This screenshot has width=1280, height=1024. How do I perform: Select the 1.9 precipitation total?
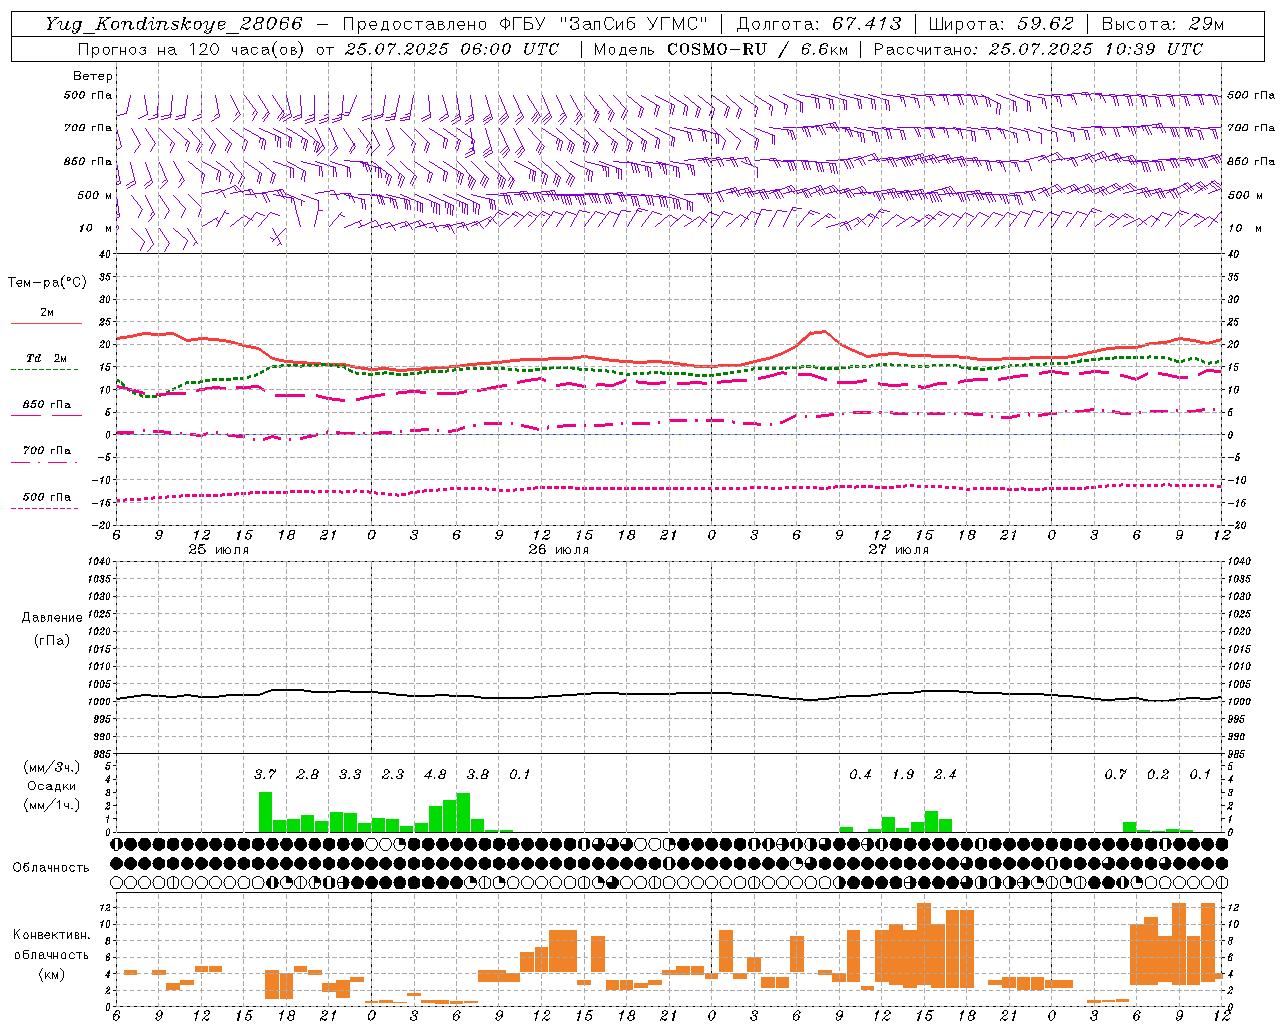[903, 774]
